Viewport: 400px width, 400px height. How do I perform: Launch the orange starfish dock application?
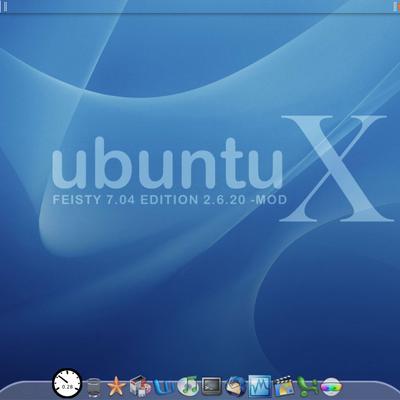[x=116, y=387]
